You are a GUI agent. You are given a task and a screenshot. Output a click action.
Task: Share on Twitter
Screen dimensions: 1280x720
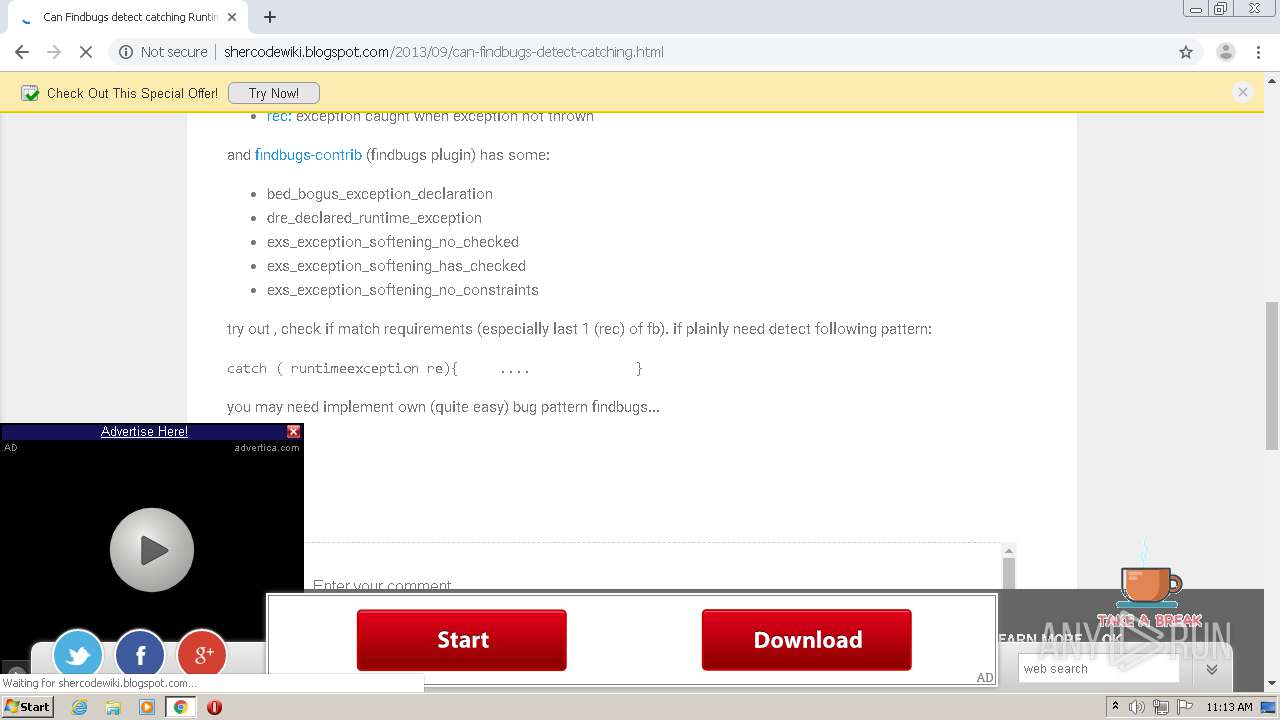78,655
